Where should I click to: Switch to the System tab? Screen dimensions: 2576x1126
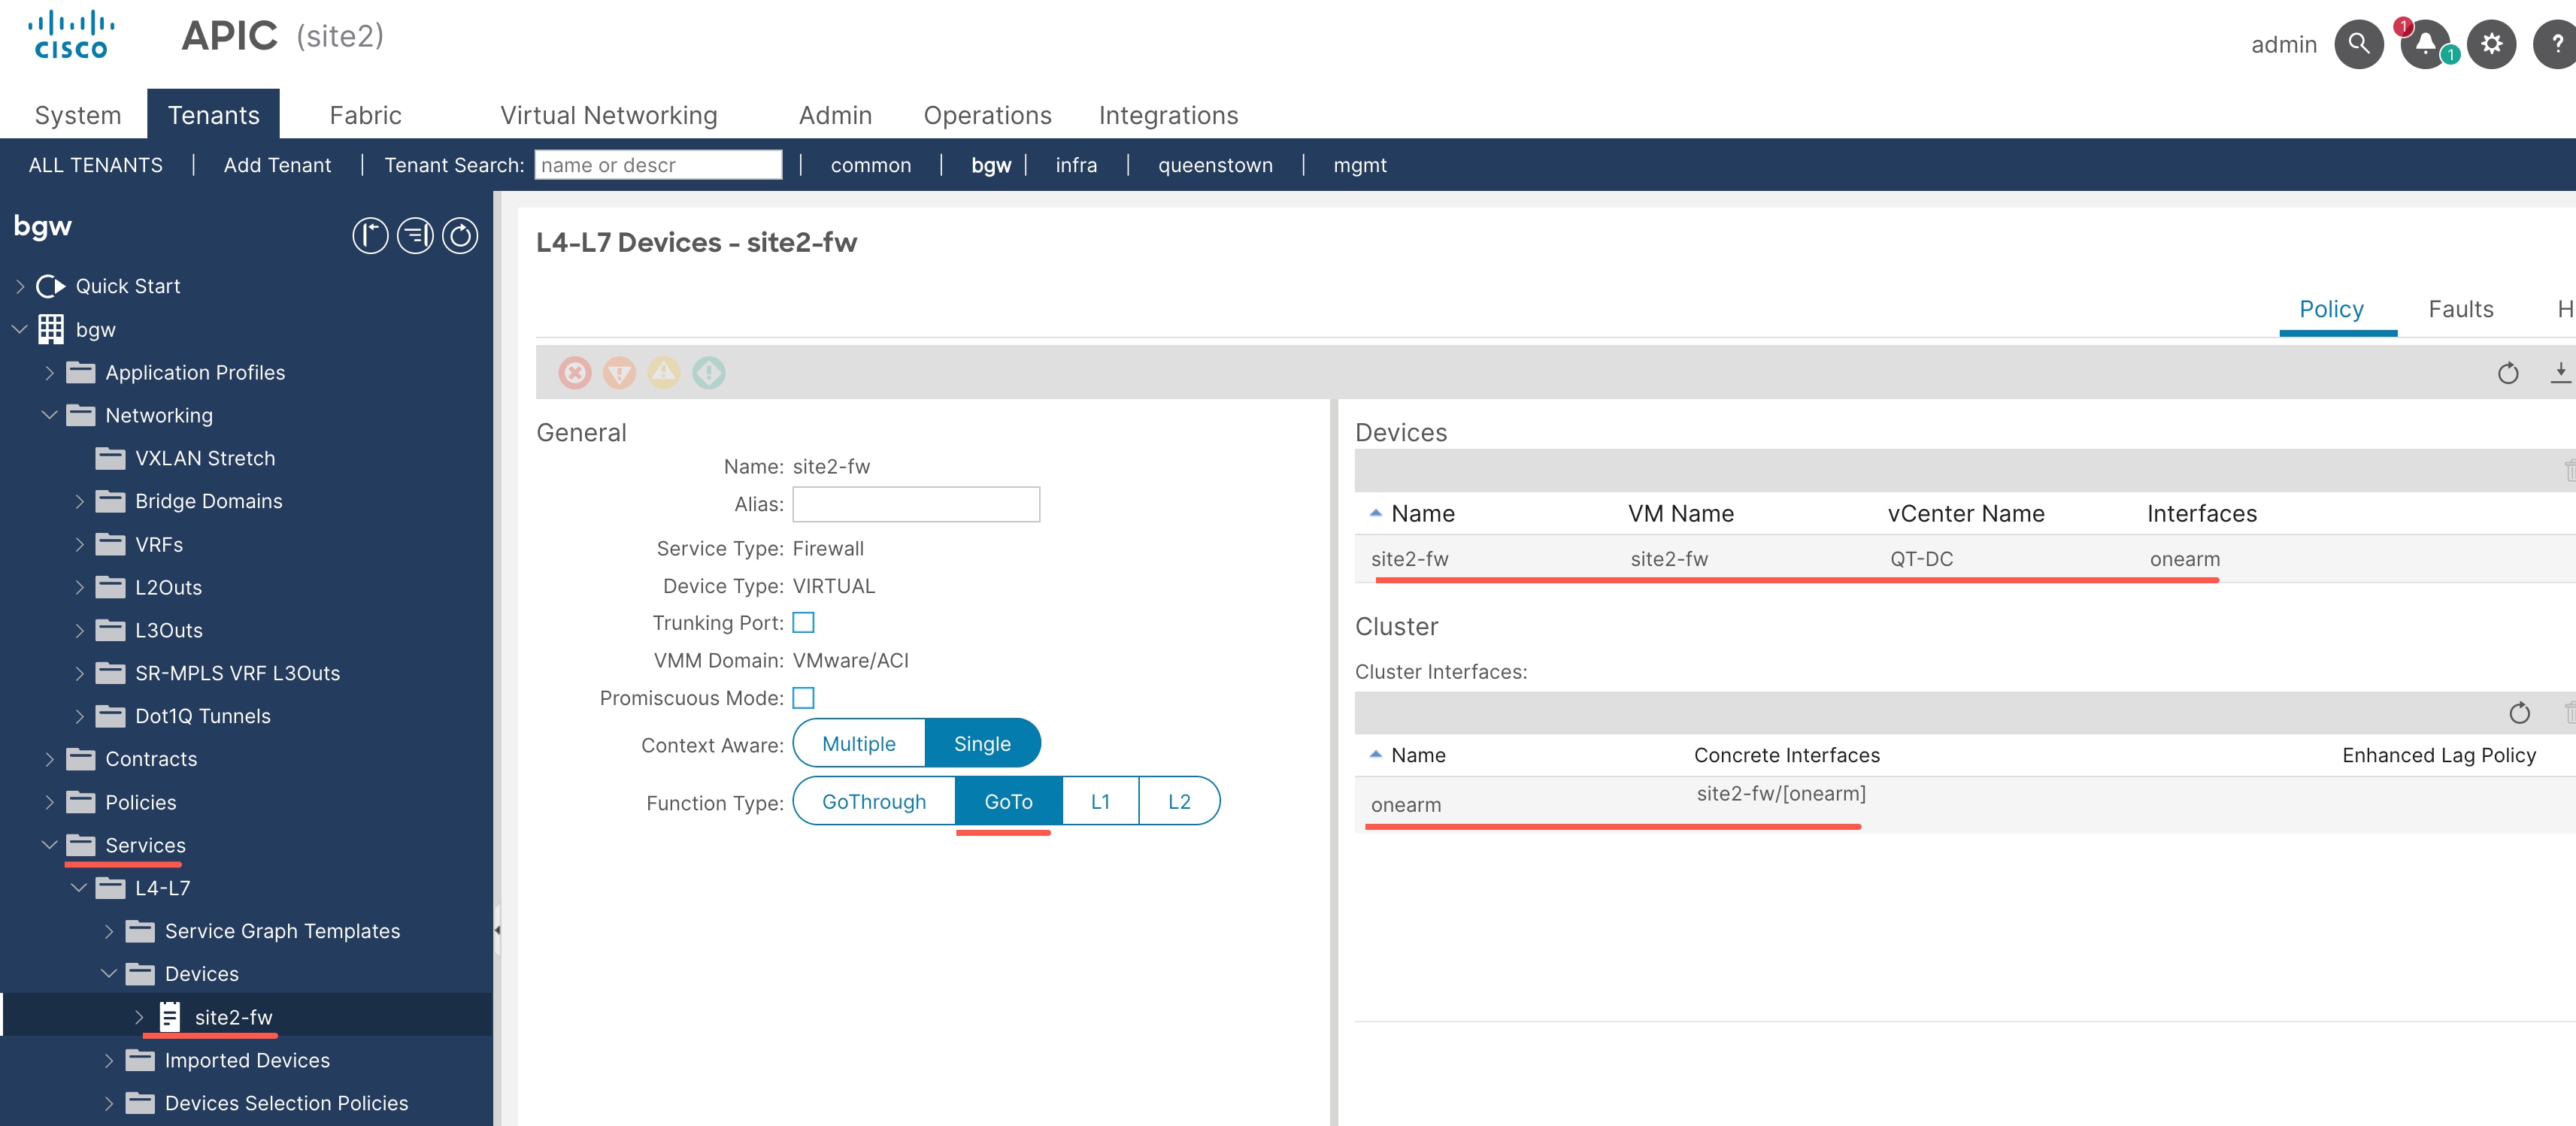tap(77, 115)
